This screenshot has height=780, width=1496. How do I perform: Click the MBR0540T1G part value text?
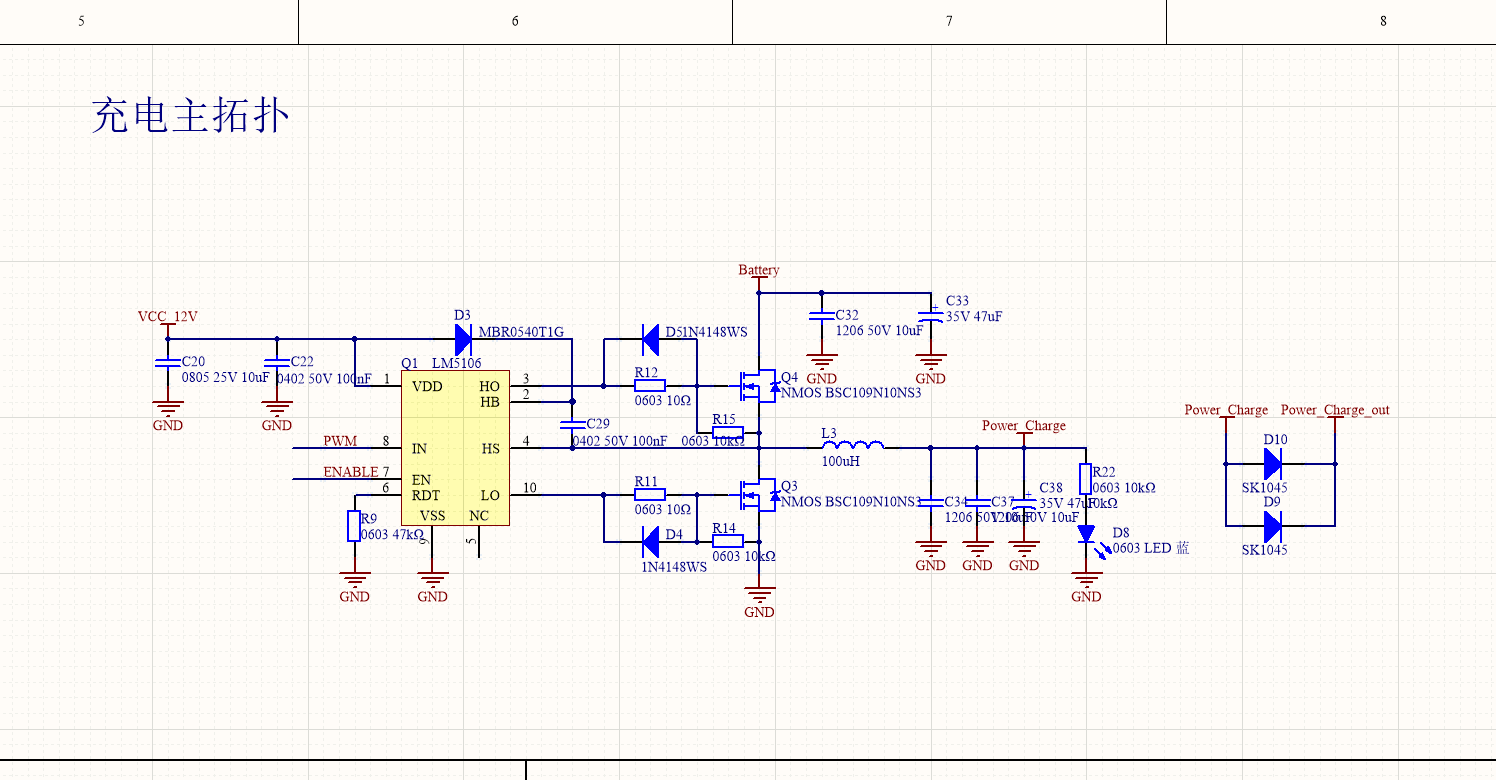click(x=521, y=332)
